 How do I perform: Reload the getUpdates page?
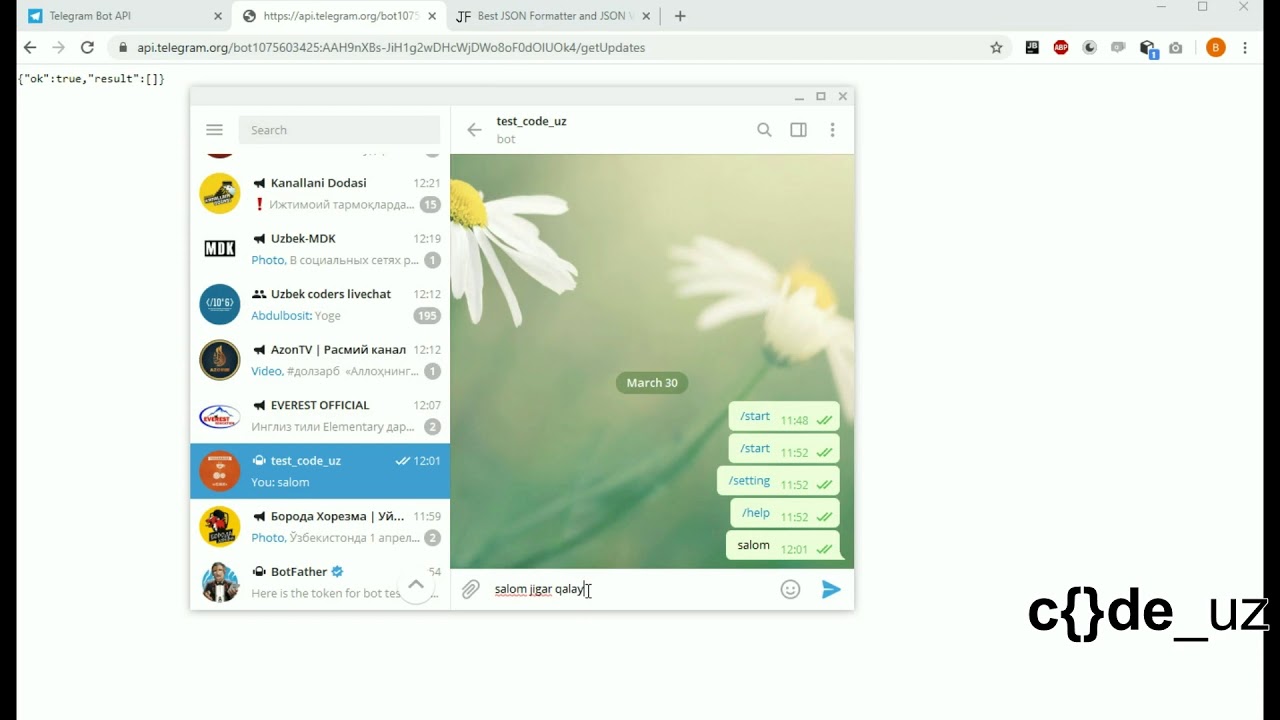click(x=87, y=47)
